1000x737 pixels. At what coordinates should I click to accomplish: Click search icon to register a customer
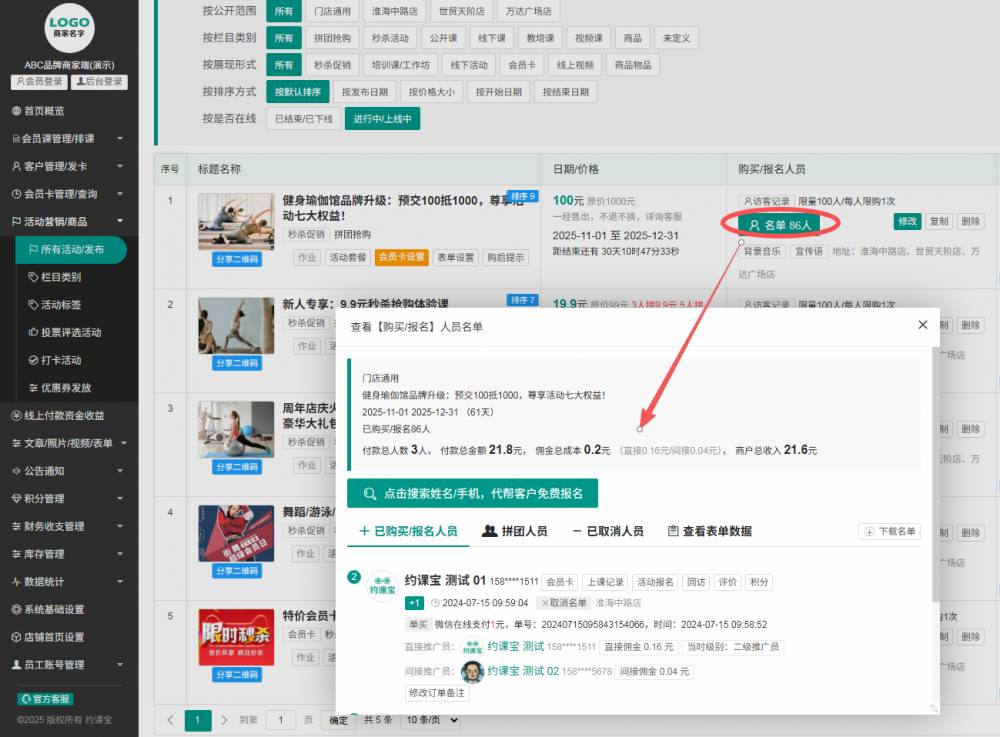click(x=370, y=493)
